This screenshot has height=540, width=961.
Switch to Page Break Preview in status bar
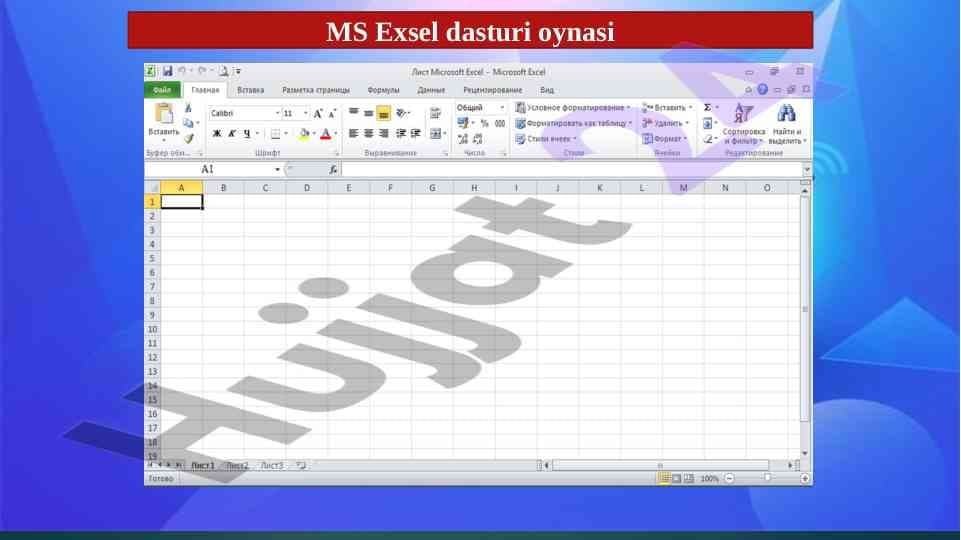pyautogui.click(x=689, y=478)
